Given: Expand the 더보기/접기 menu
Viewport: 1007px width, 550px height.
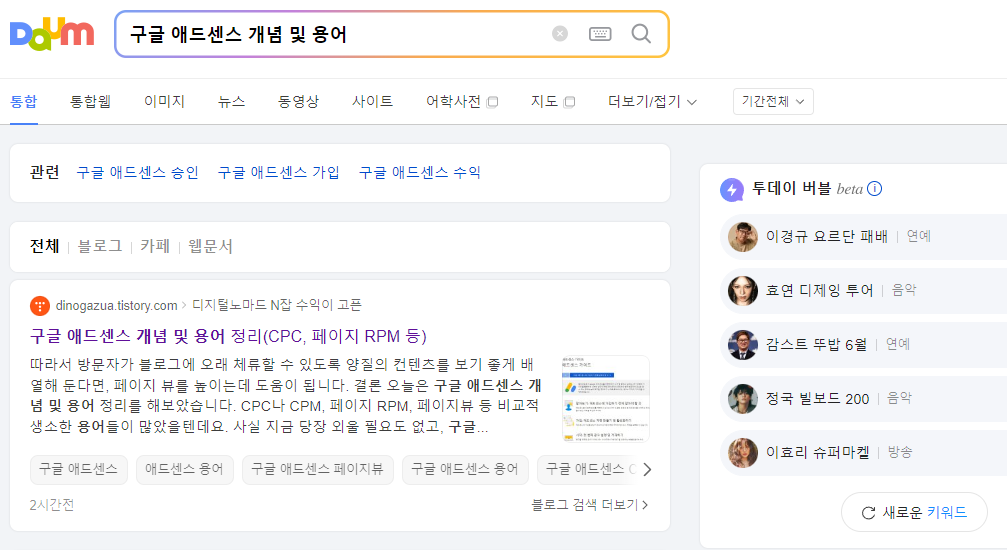Looking at the screenshot, I should (x=652, y=102).
